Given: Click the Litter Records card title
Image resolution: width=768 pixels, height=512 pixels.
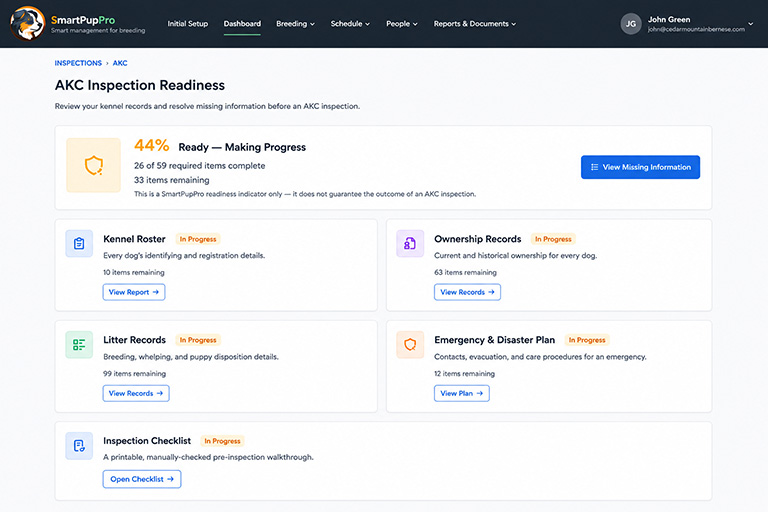Looking at the screenshot, I should (x=135, y=340).
